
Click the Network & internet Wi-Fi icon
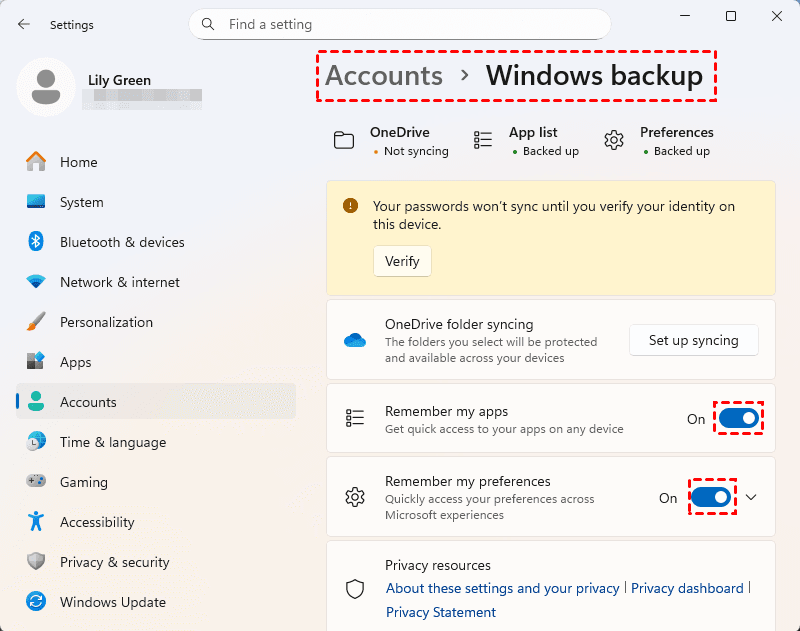pos(36,282)
